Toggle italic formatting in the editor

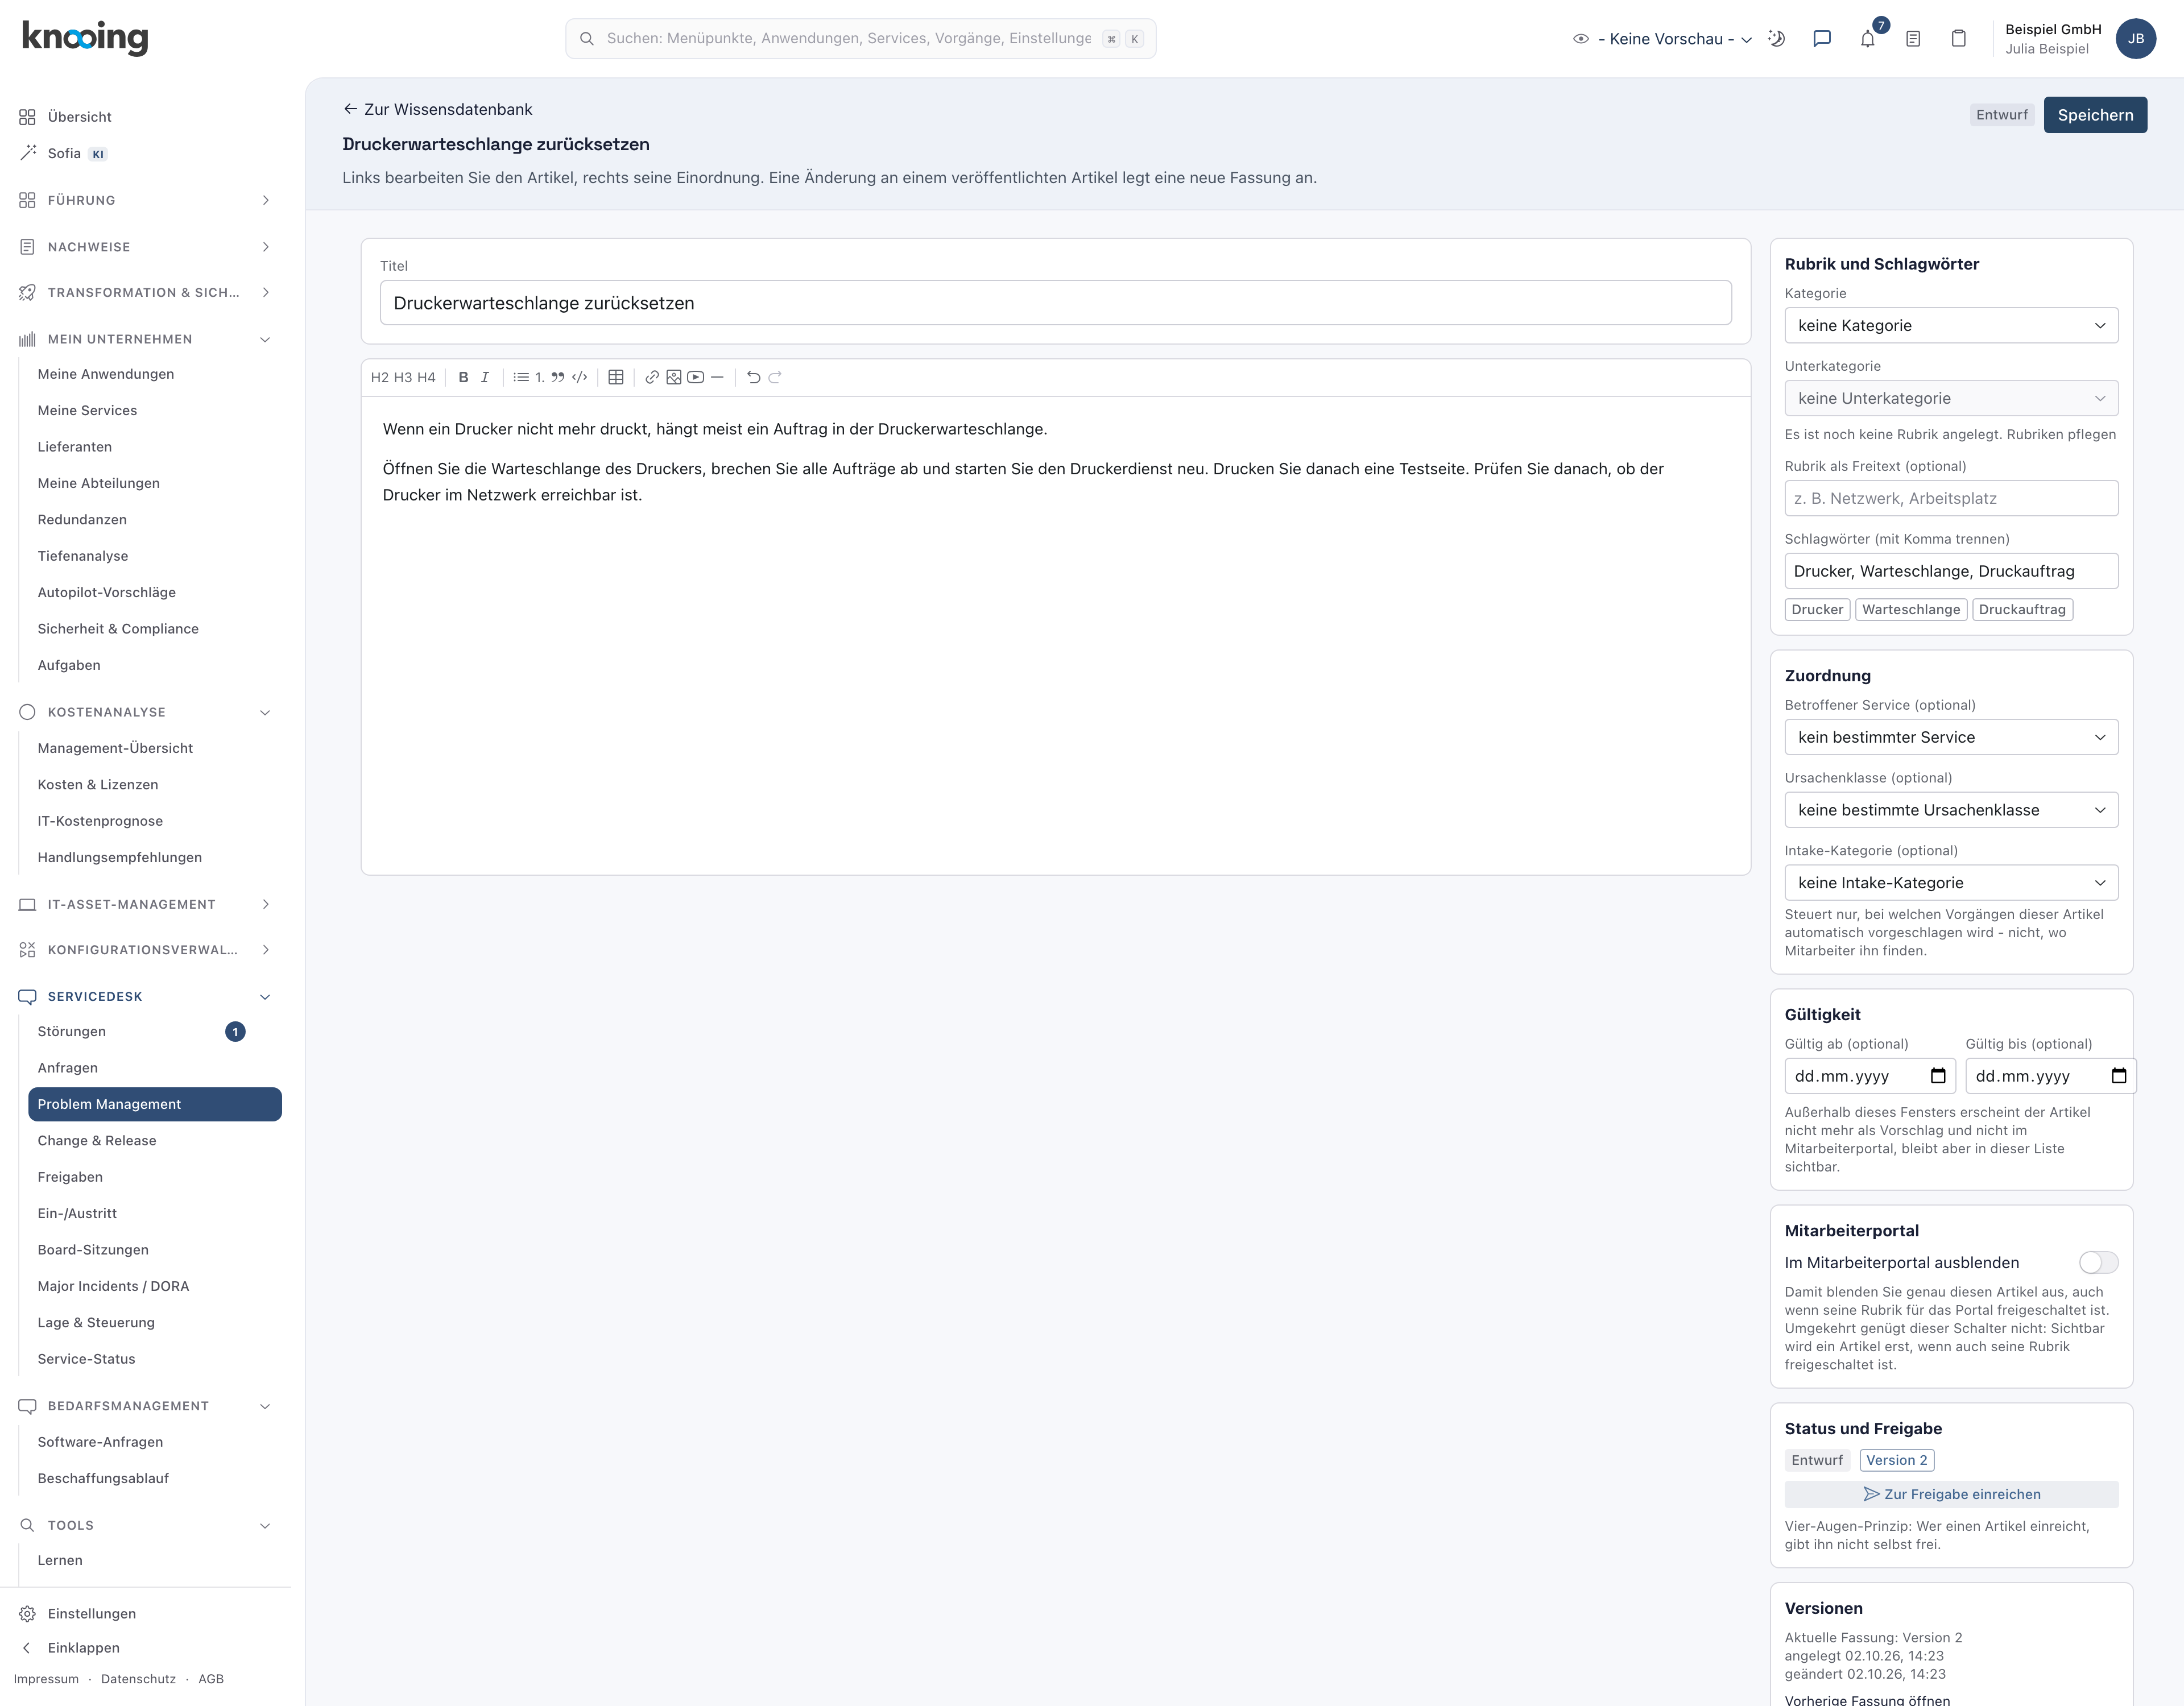click(x=485, y=377)
